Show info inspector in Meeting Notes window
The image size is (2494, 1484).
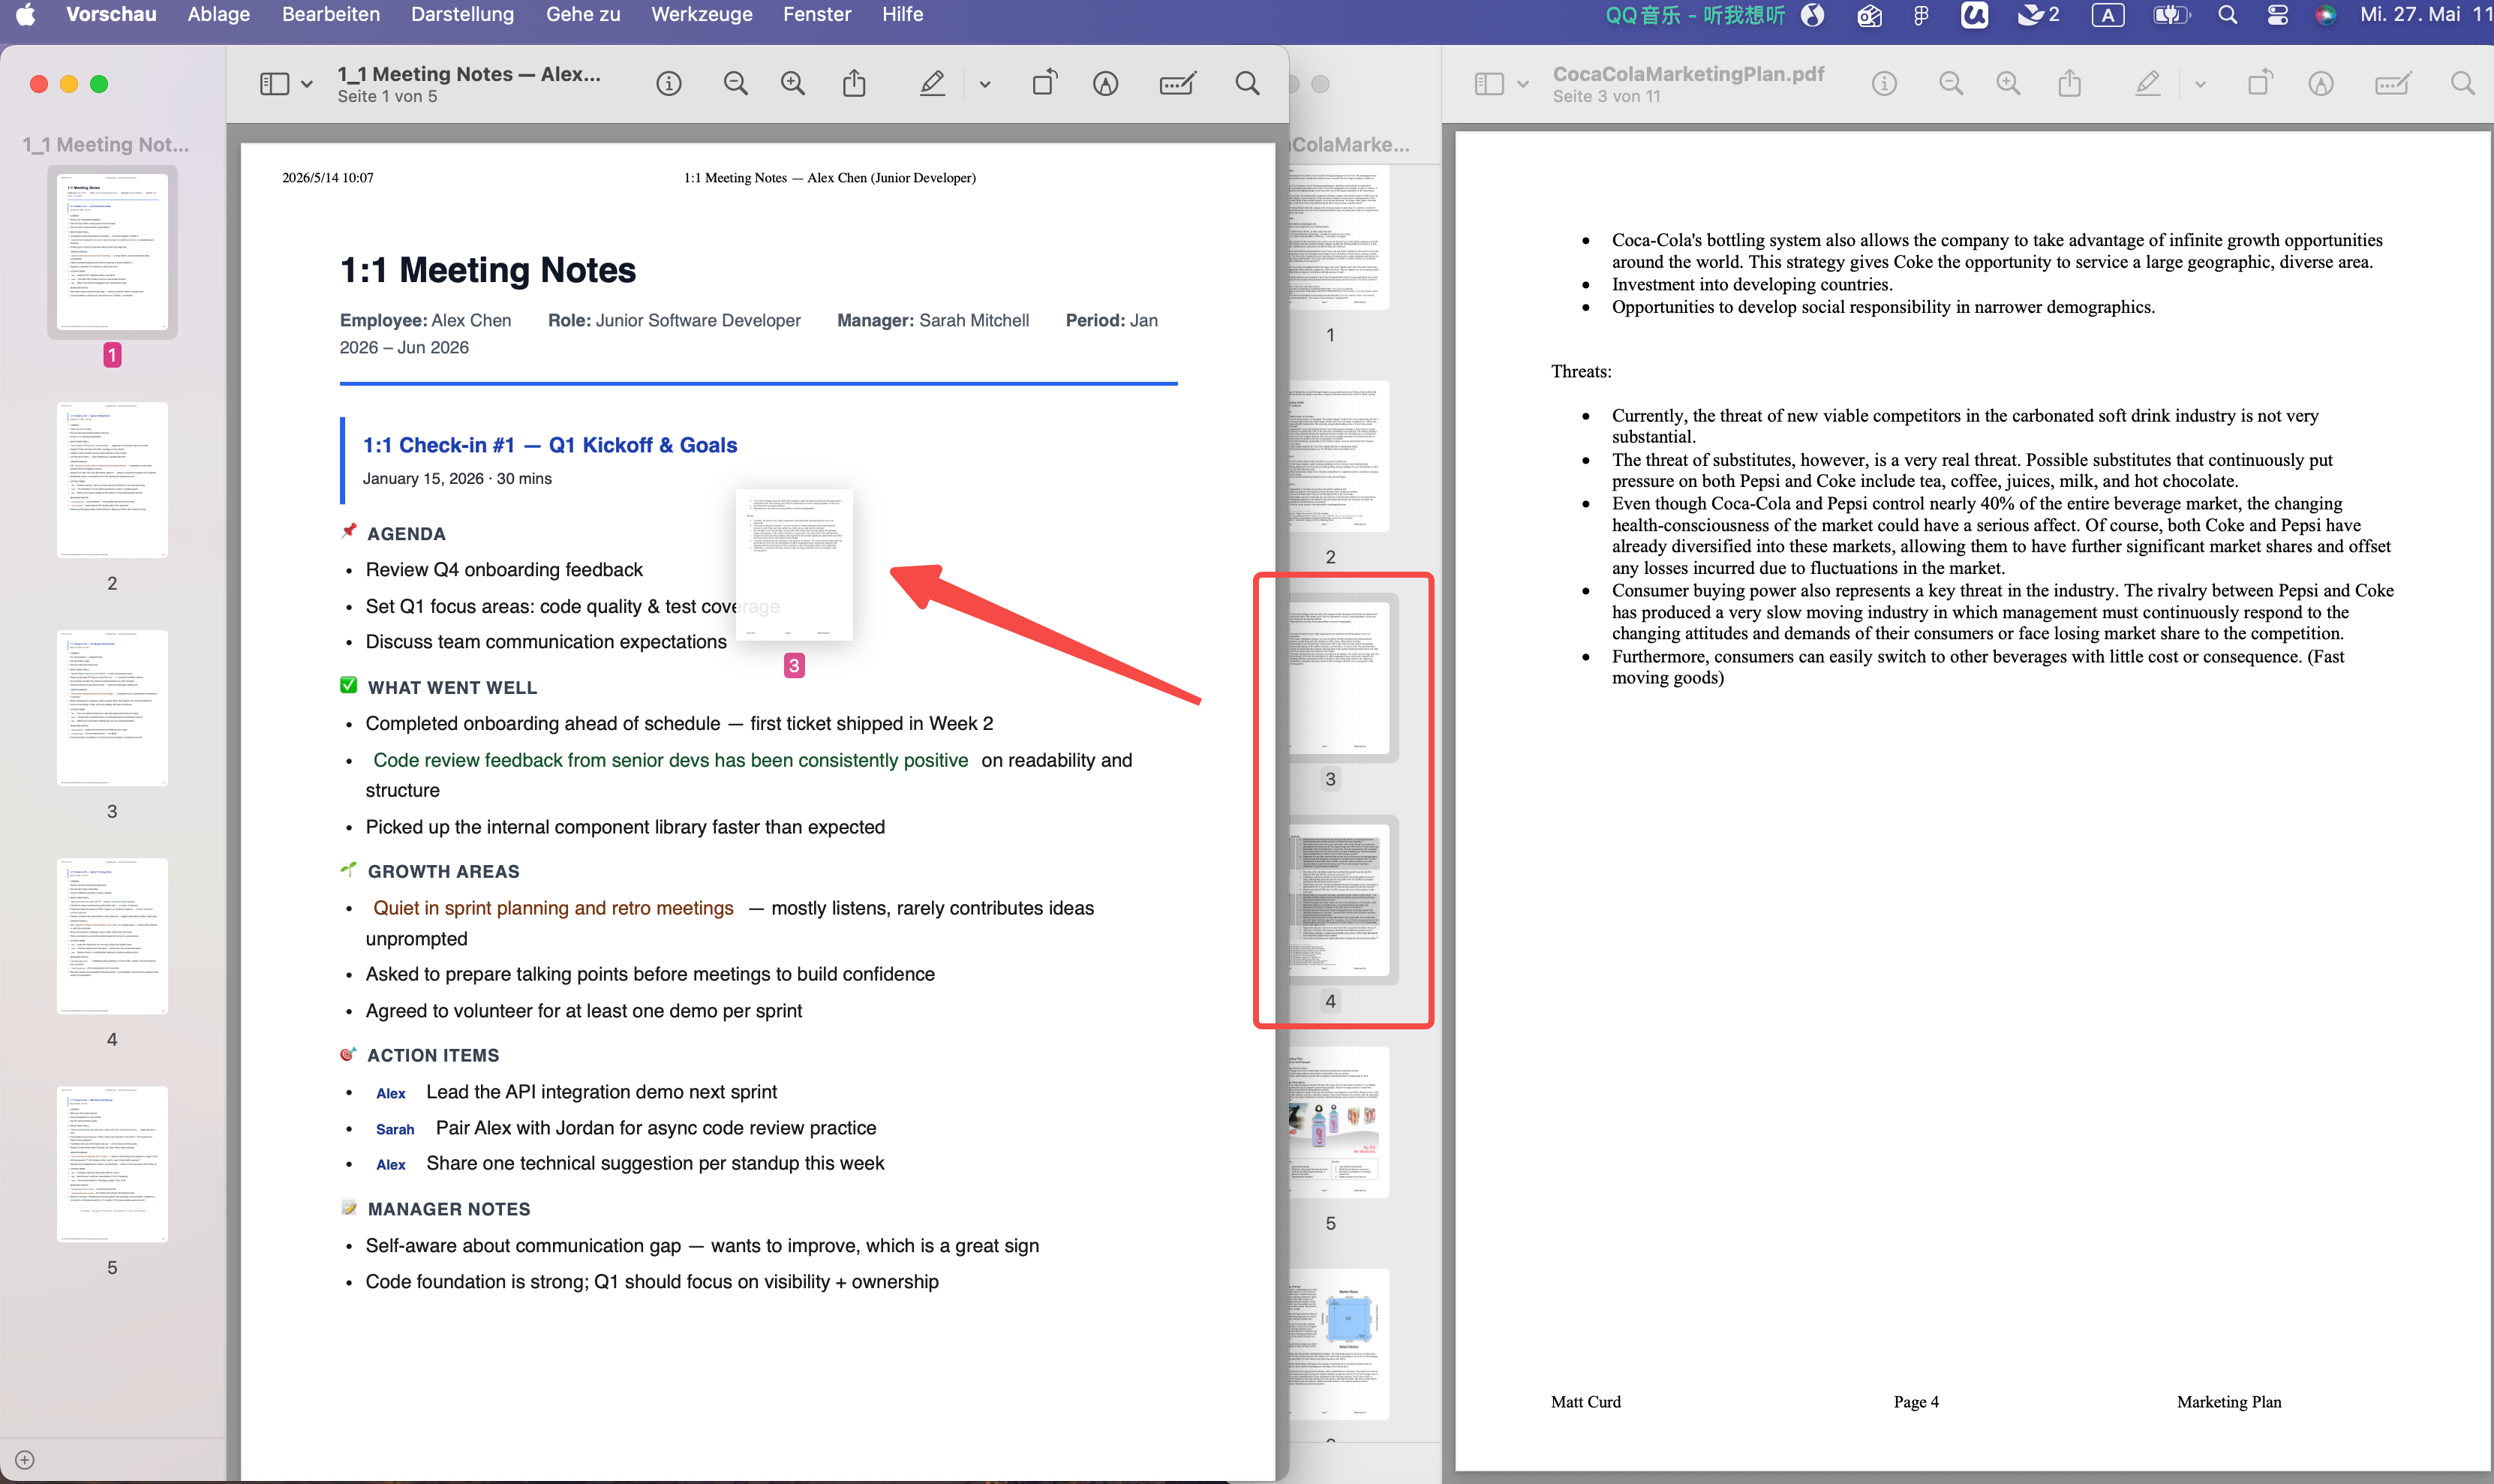pos(669,84)
